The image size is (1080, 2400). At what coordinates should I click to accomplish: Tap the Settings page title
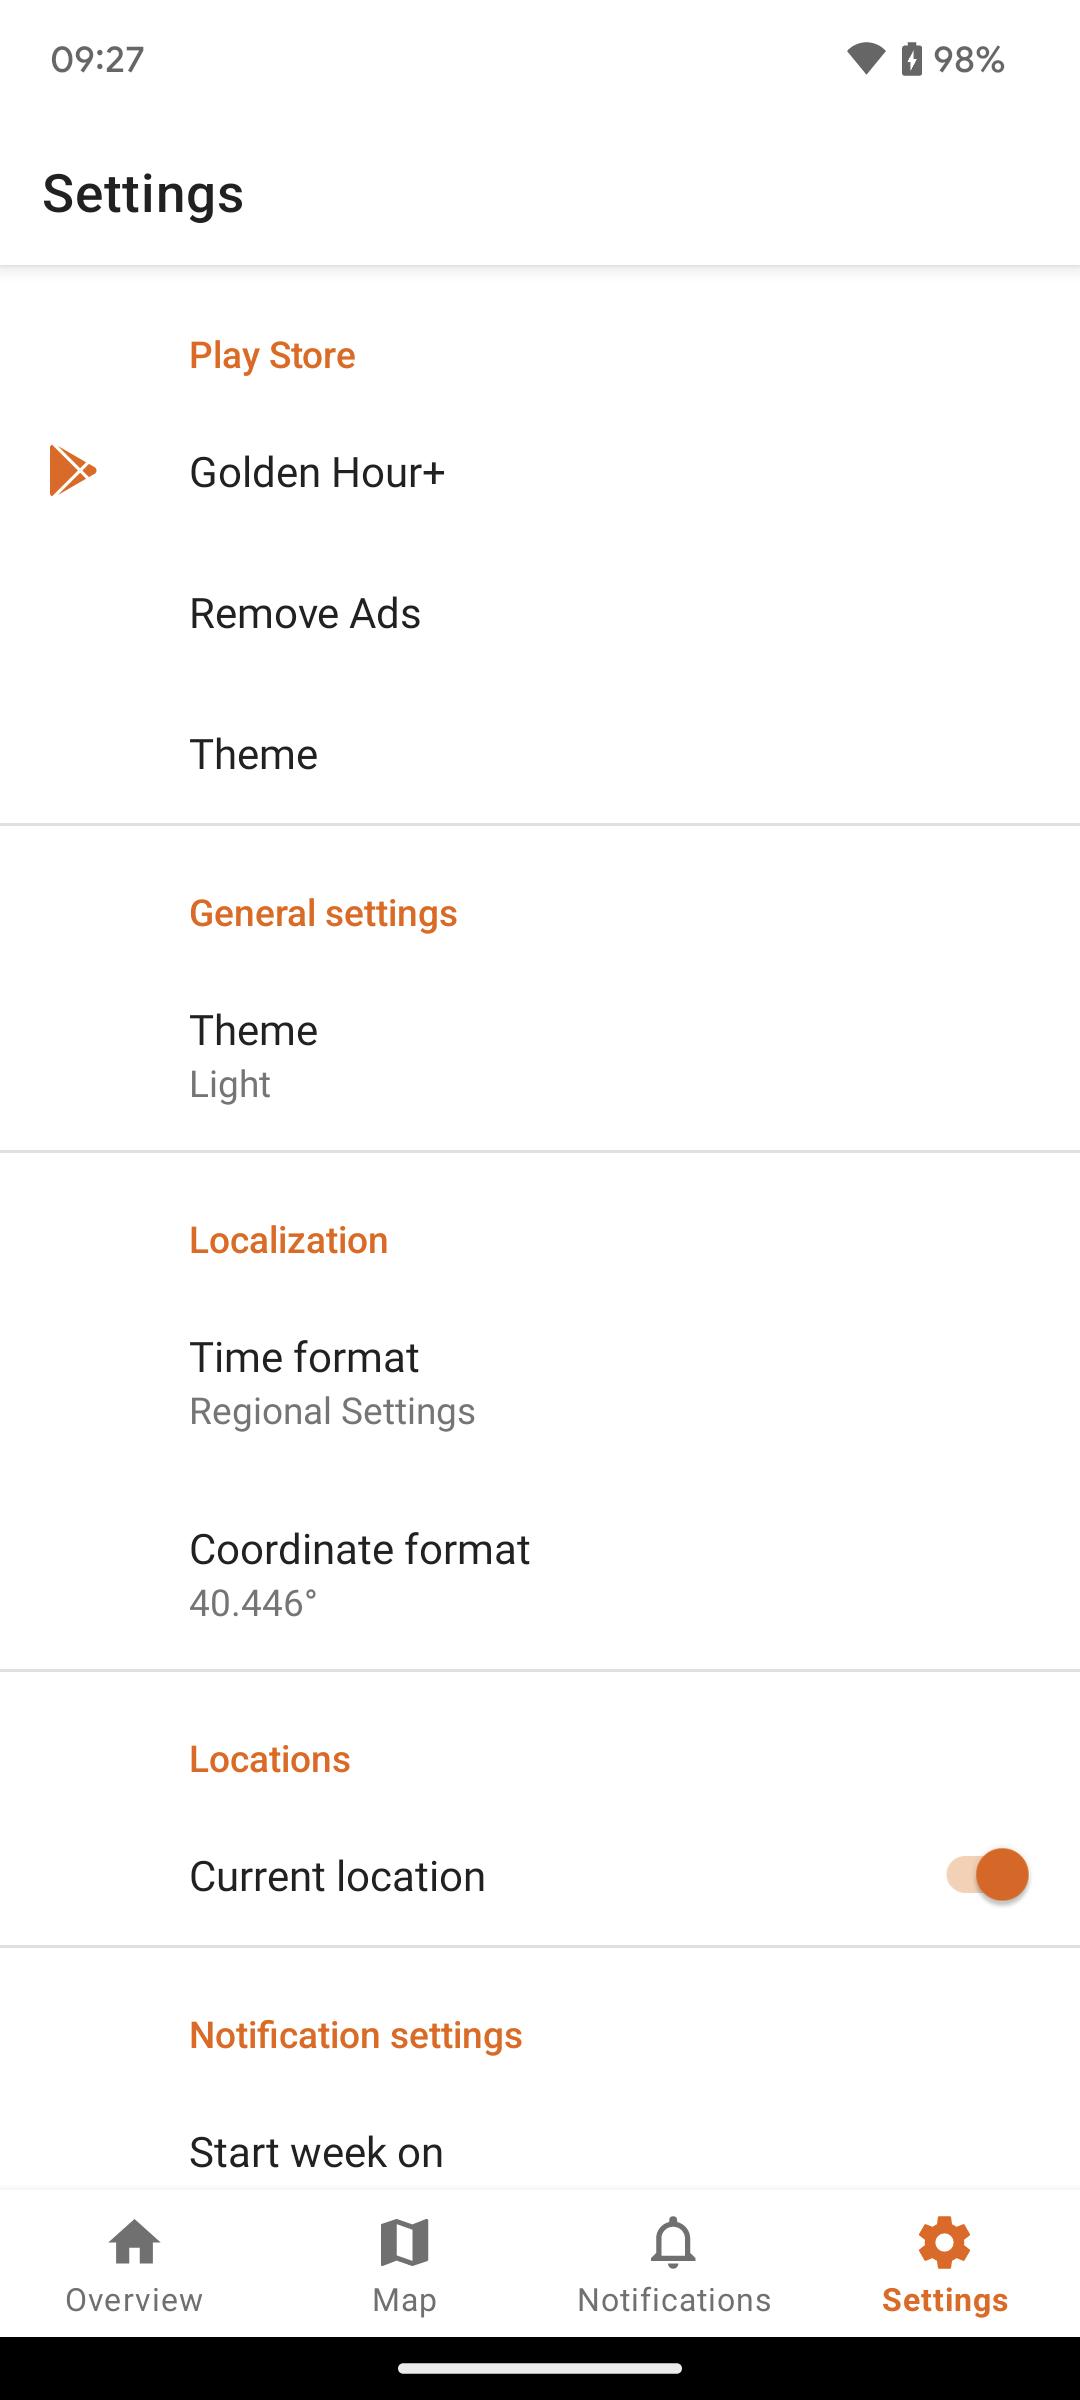(x=143, y=193)
